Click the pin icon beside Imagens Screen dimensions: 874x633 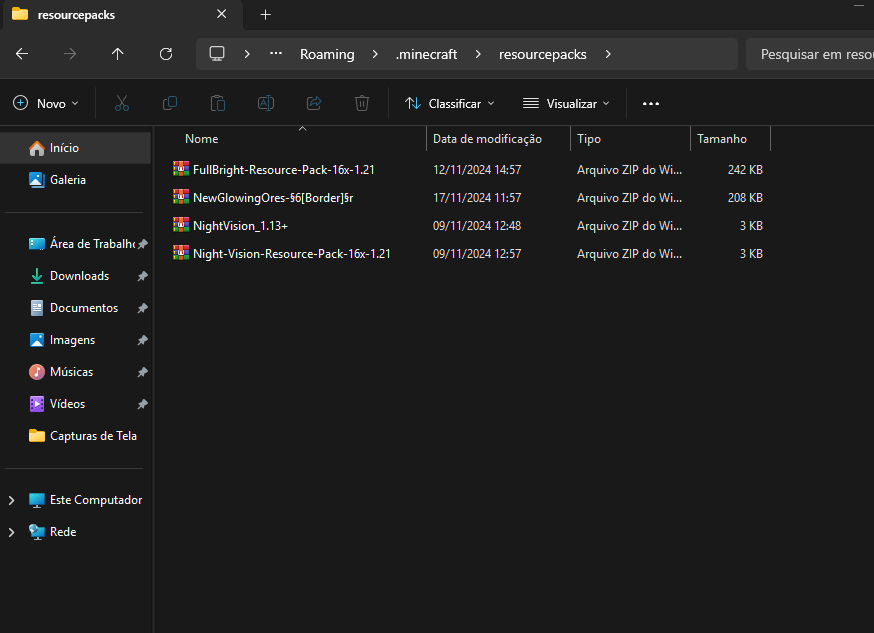pos(143,340)
